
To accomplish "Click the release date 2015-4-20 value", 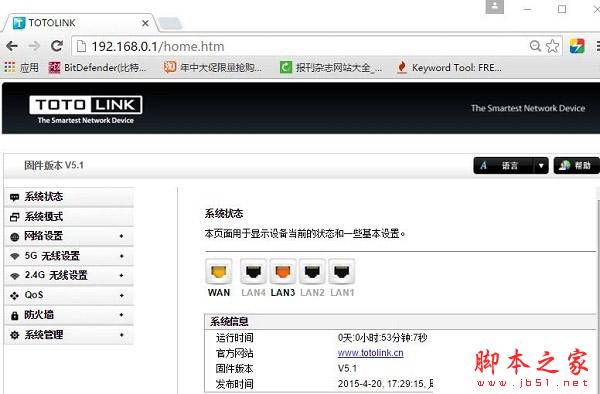I will (386, 384).
